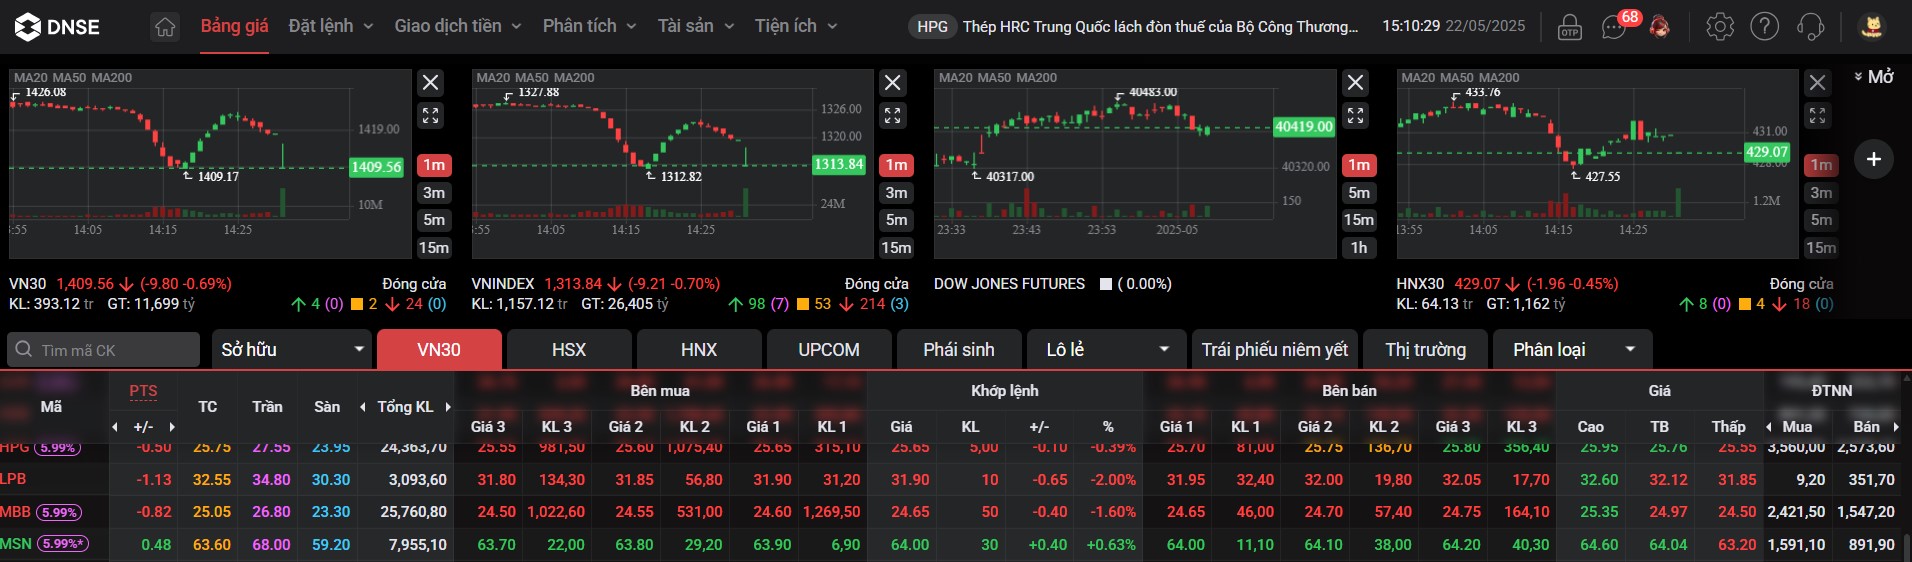Screen dimensions: 1912x562
Task: Expand Phân loại dropdown
Action: (x=1572, y=350)
